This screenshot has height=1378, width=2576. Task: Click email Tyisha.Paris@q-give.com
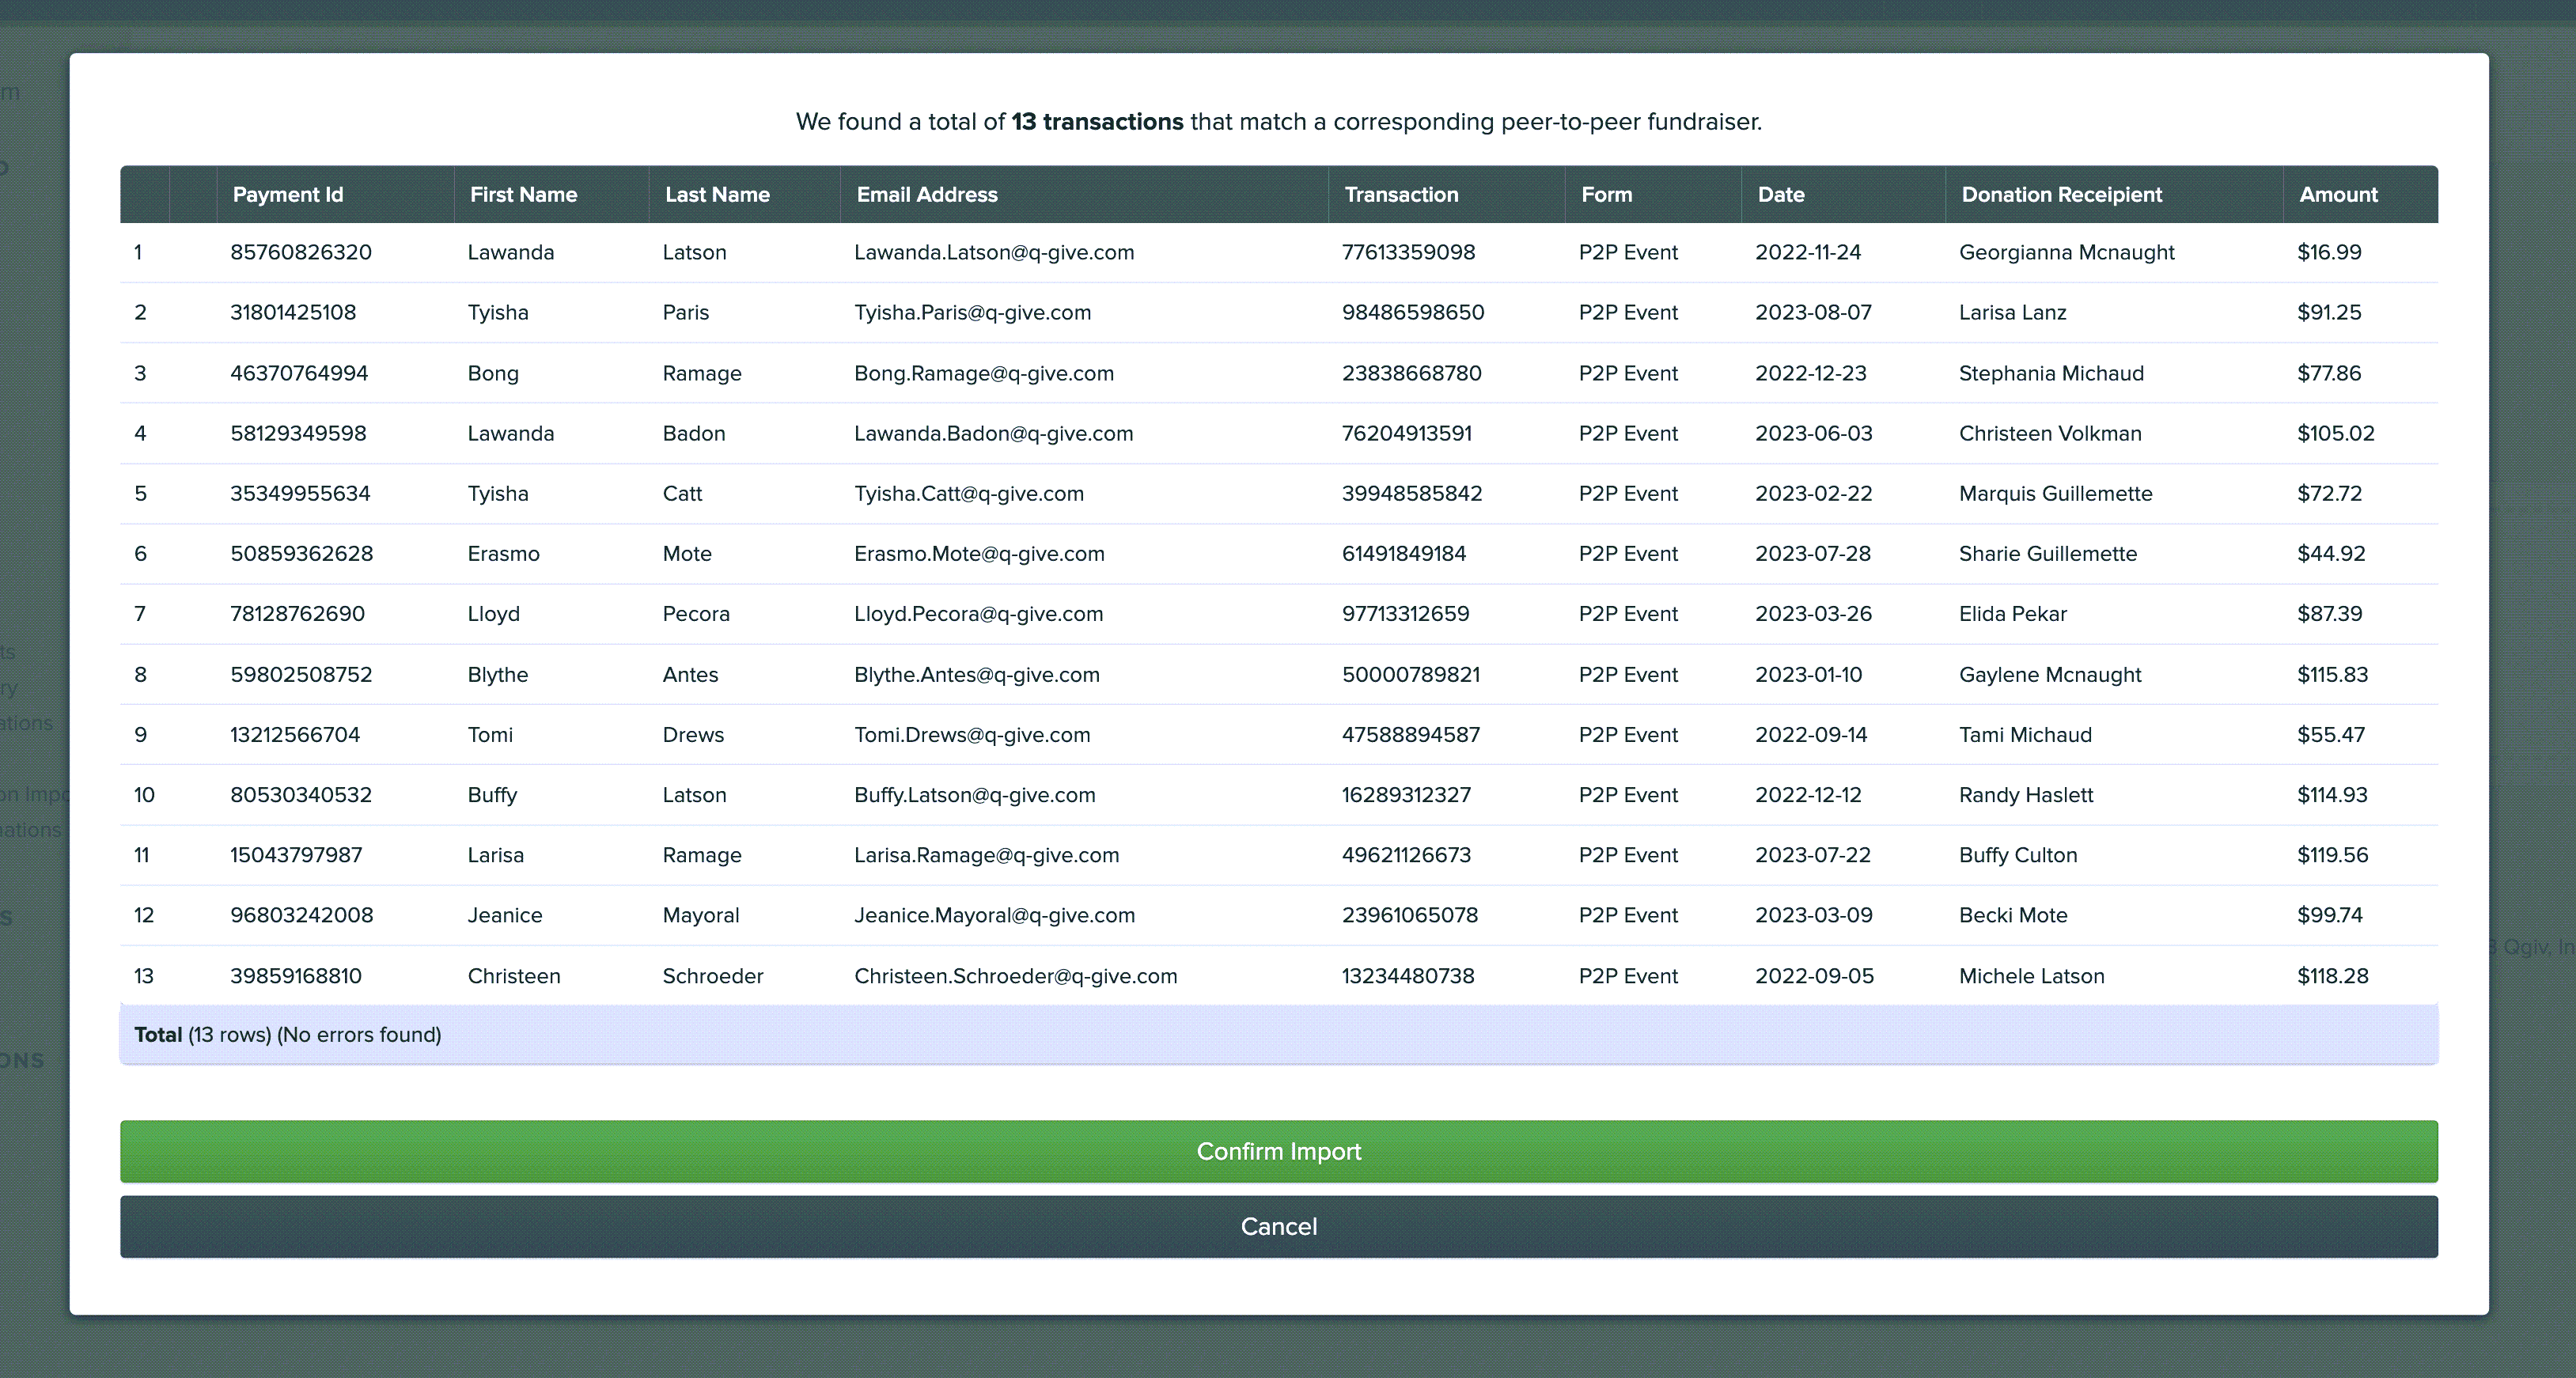[972, 312]
